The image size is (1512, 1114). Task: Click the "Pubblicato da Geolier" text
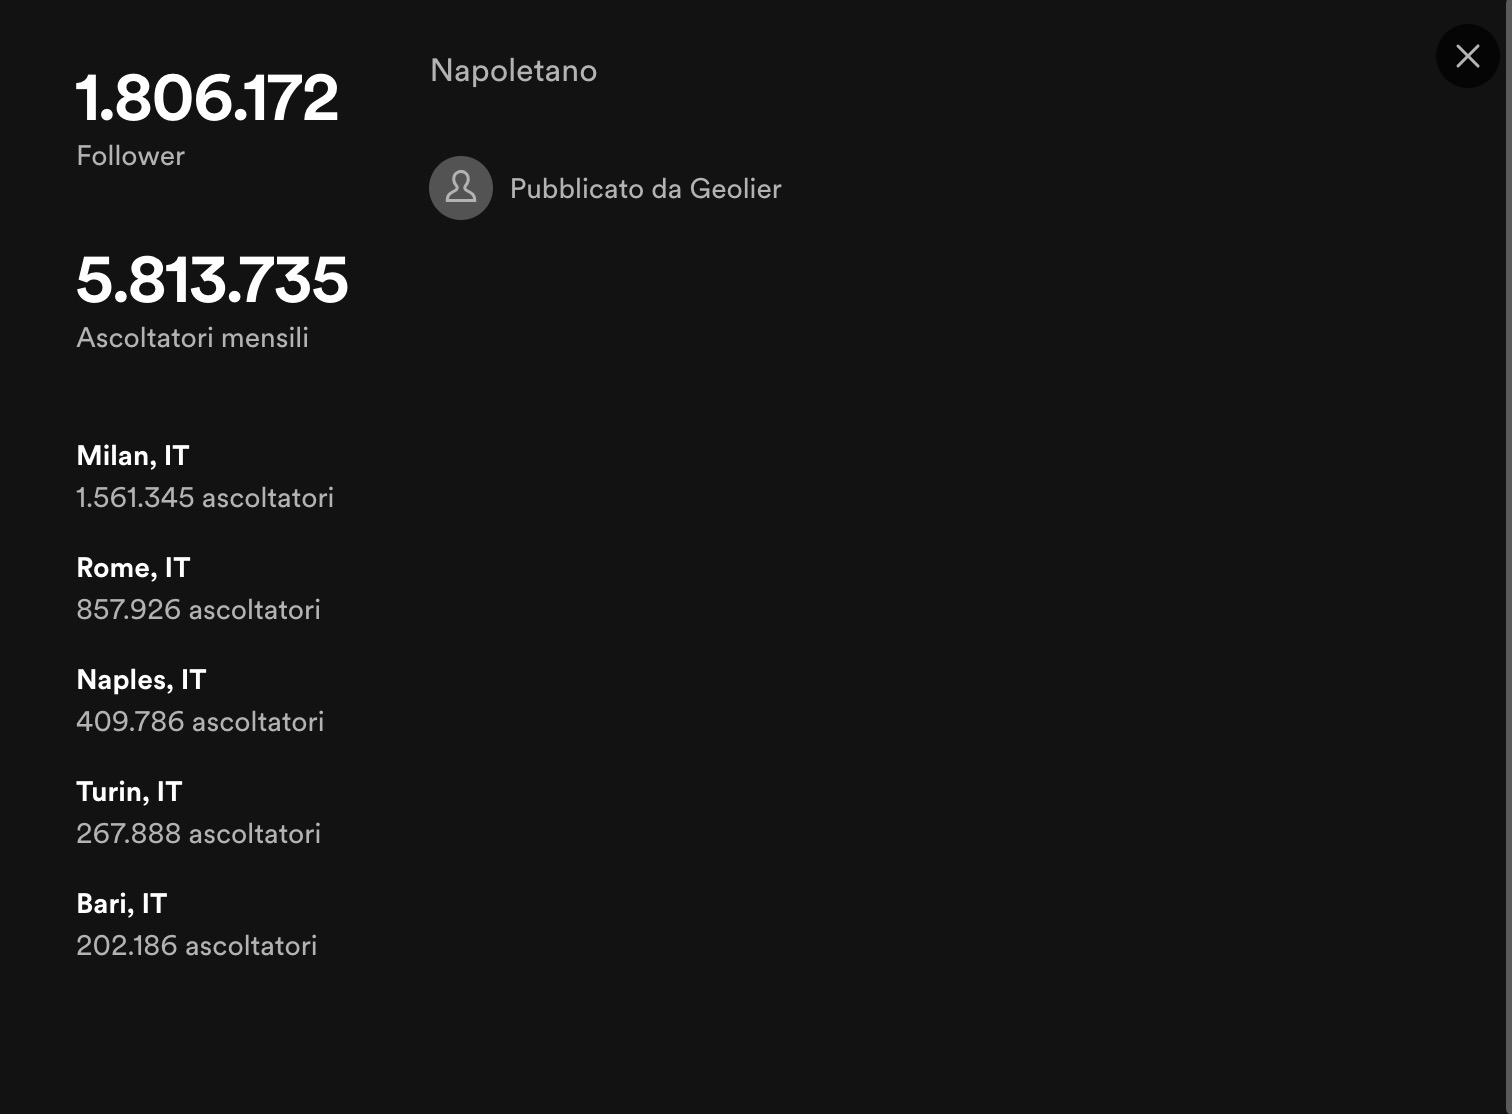[645, 189]
